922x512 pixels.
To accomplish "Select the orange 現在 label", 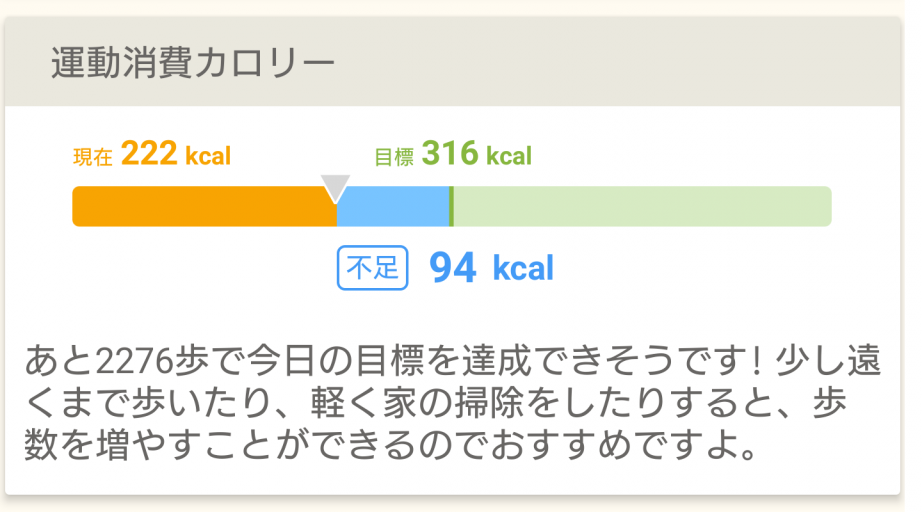I will pyautogui.click(x=93, y=157).
